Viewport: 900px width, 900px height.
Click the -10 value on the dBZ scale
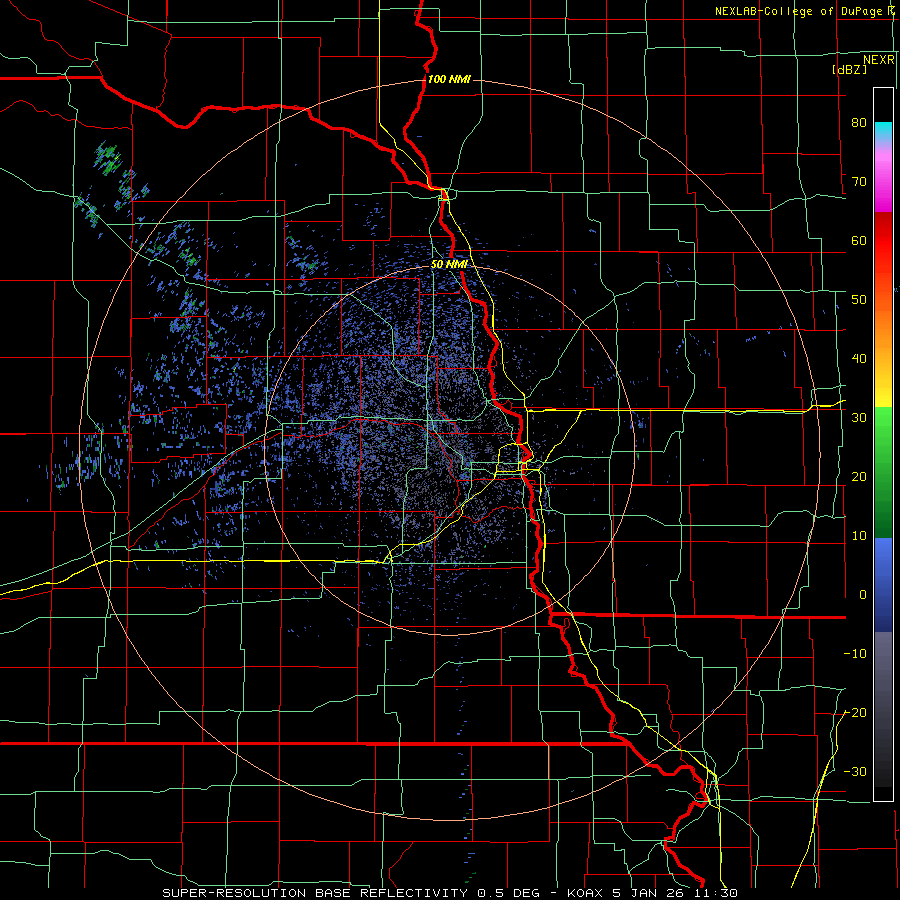point(855,654)
